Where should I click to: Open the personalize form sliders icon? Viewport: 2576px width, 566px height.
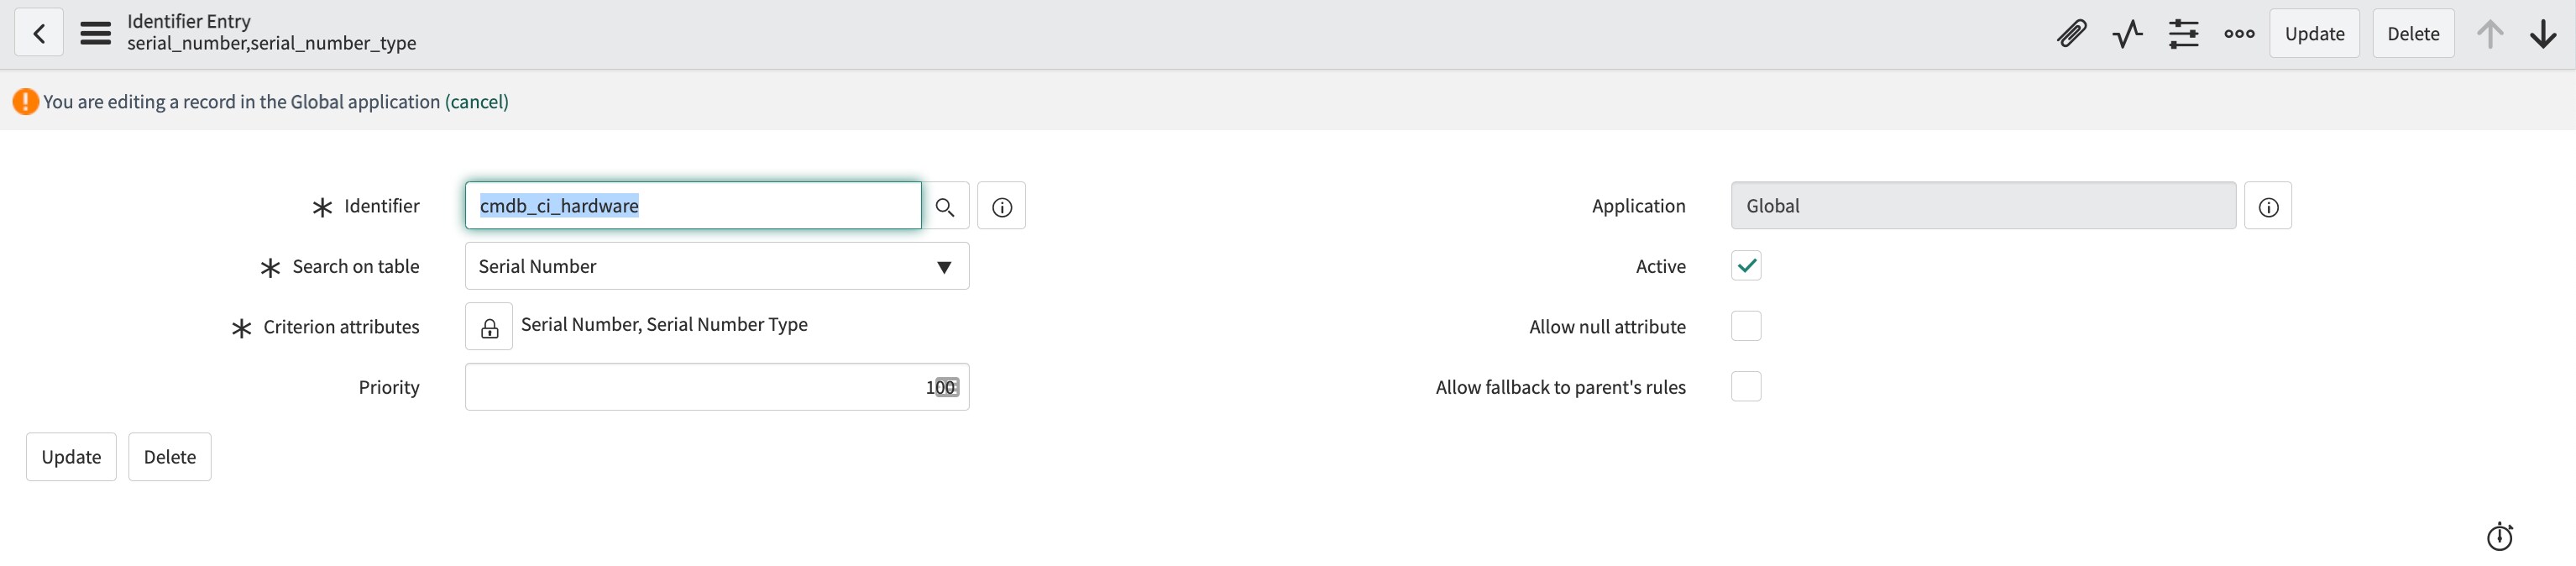point(2183,33)
